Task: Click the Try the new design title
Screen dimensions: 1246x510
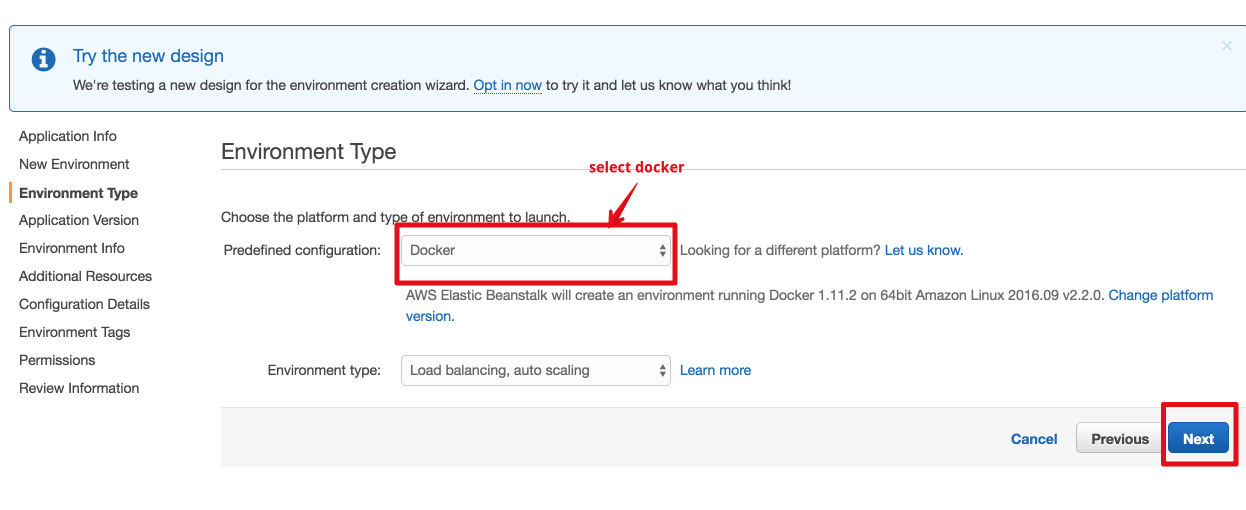Action: (148, 56)
